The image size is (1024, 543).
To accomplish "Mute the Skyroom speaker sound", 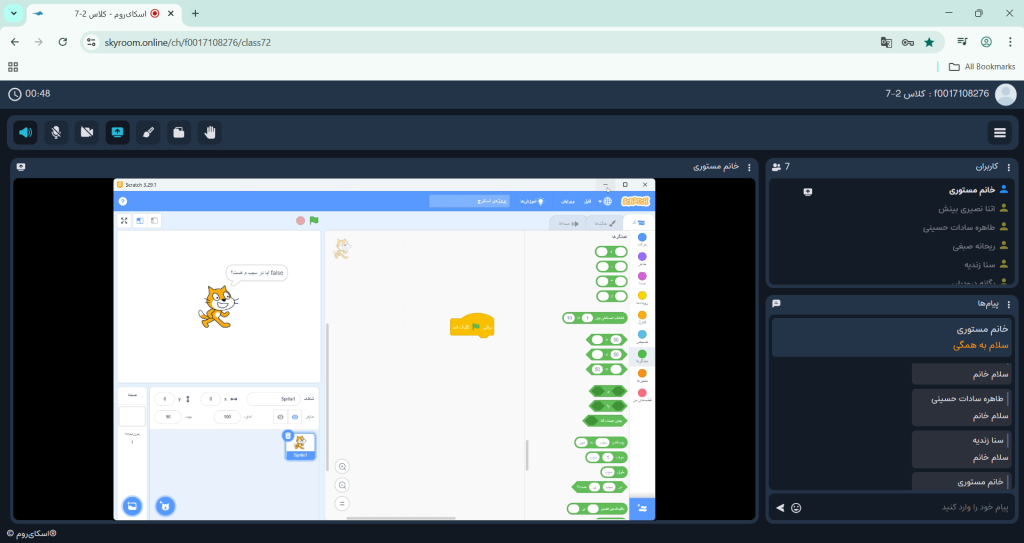I will (x=26, y=132).
